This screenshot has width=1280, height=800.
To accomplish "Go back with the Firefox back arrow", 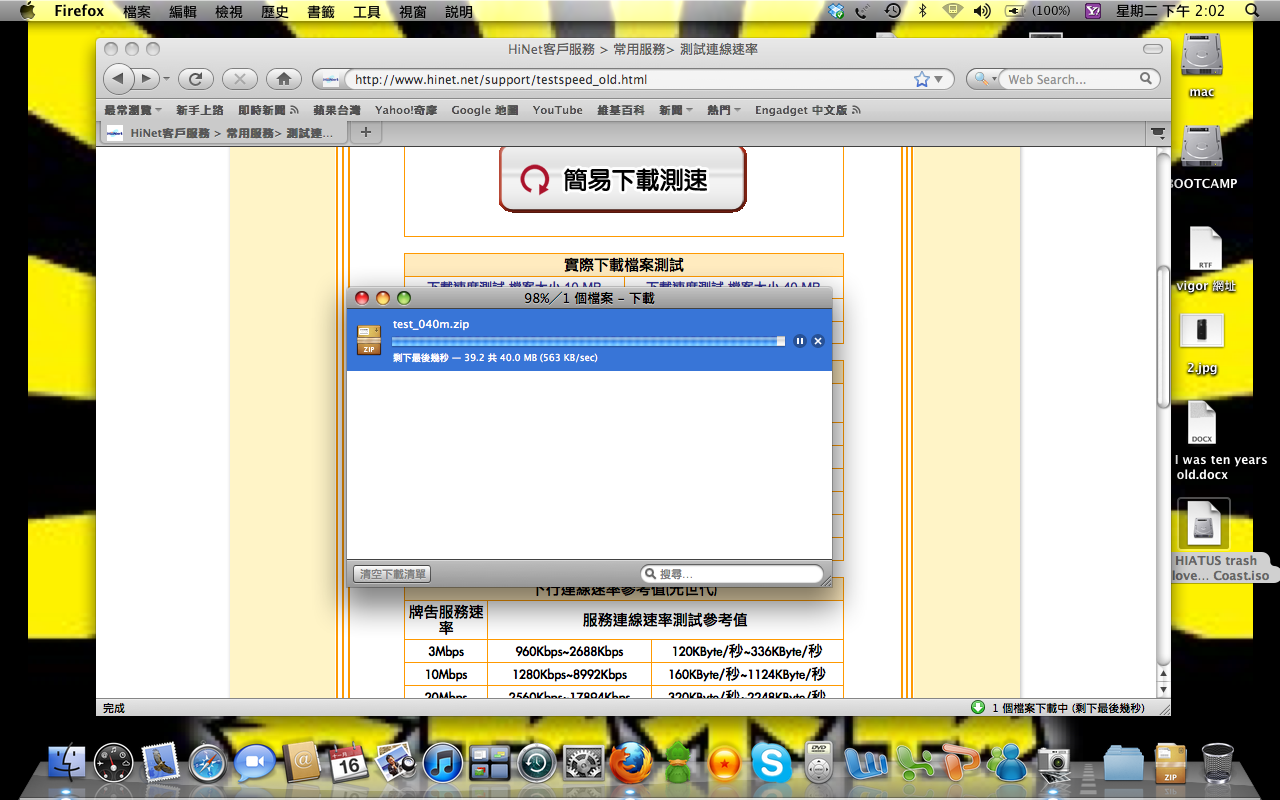I will (x=119, y=79).
